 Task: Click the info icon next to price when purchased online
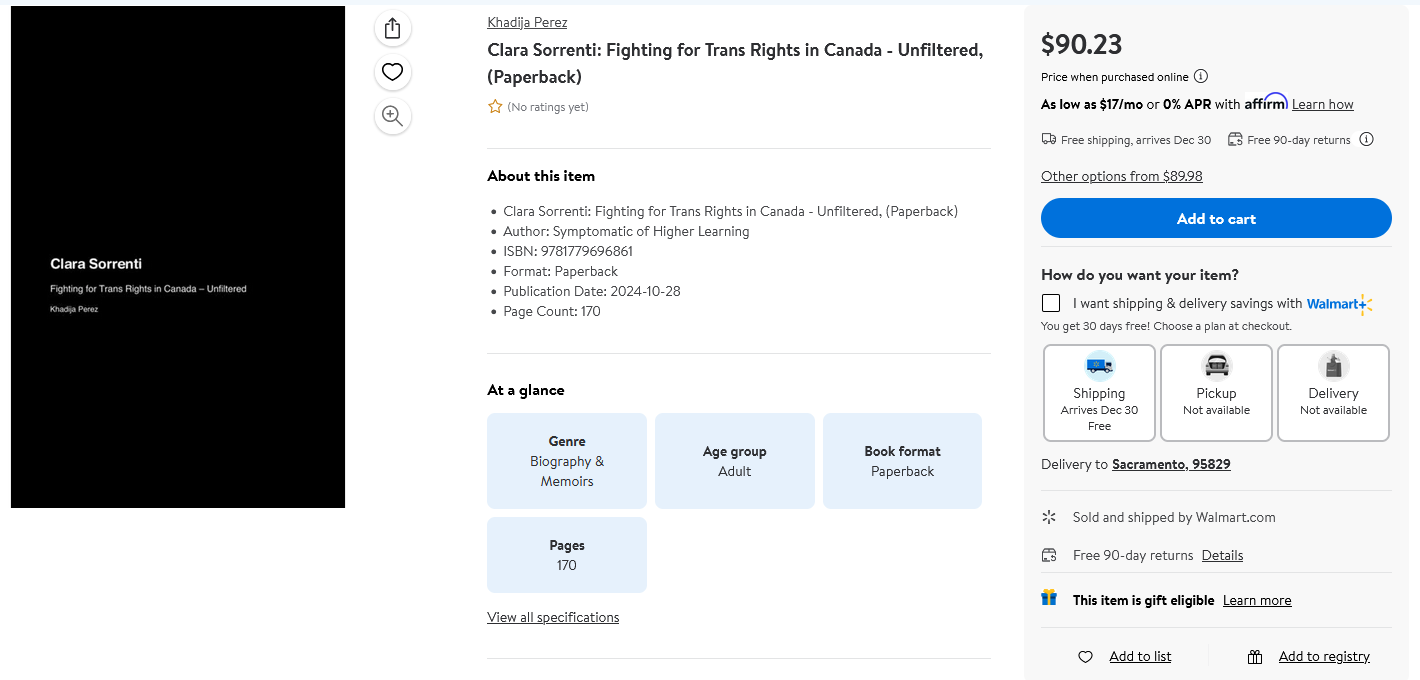[1201, 77]
